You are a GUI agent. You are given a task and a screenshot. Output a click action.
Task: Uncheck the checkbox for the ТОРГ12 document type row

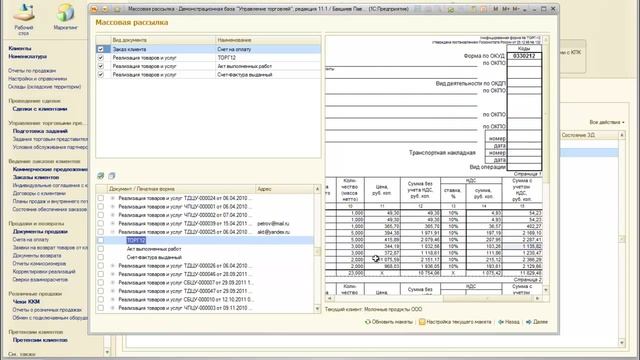coord(100,58)
